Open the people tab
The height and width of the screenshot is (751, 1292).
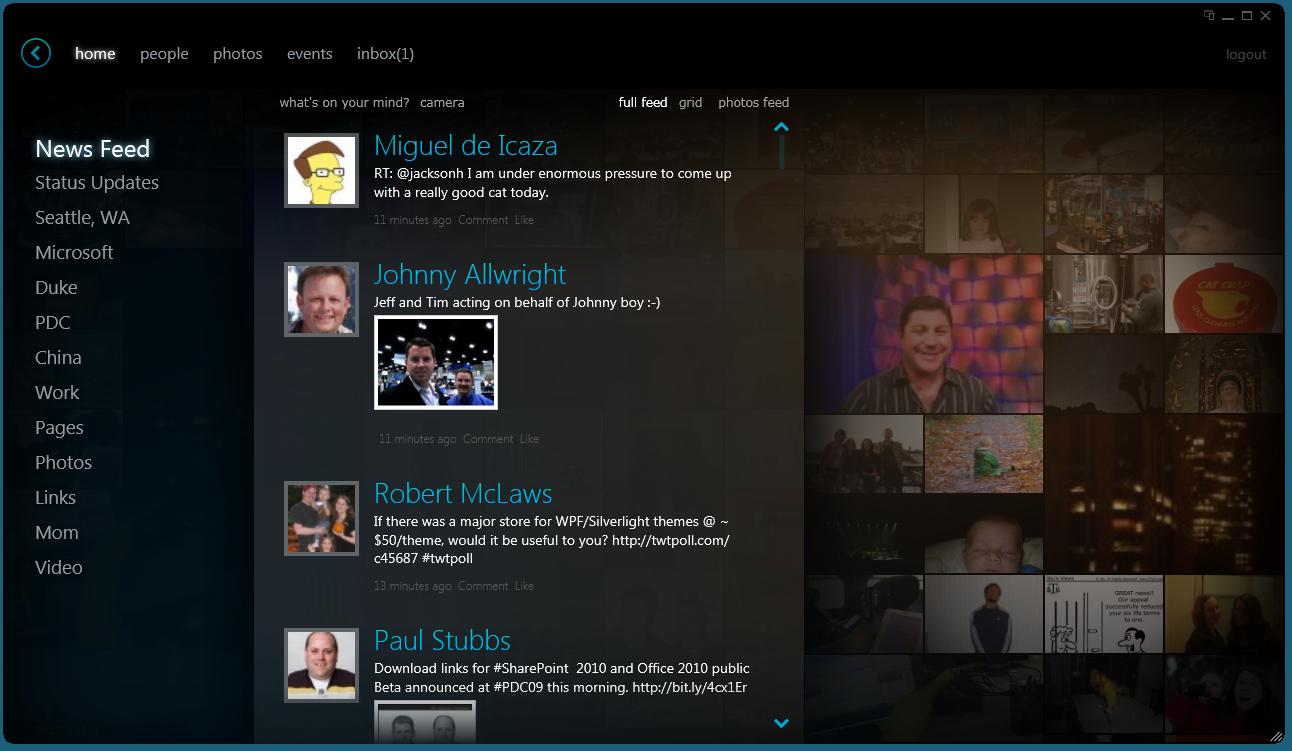[164, 54]
